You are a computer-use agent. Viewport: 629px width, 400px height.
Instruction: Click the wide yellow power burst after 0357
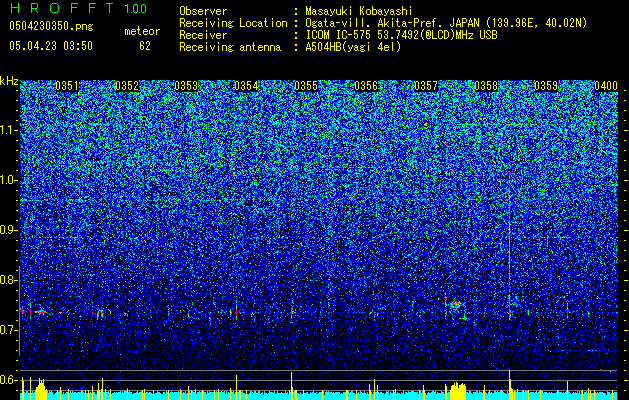point(457,391)
